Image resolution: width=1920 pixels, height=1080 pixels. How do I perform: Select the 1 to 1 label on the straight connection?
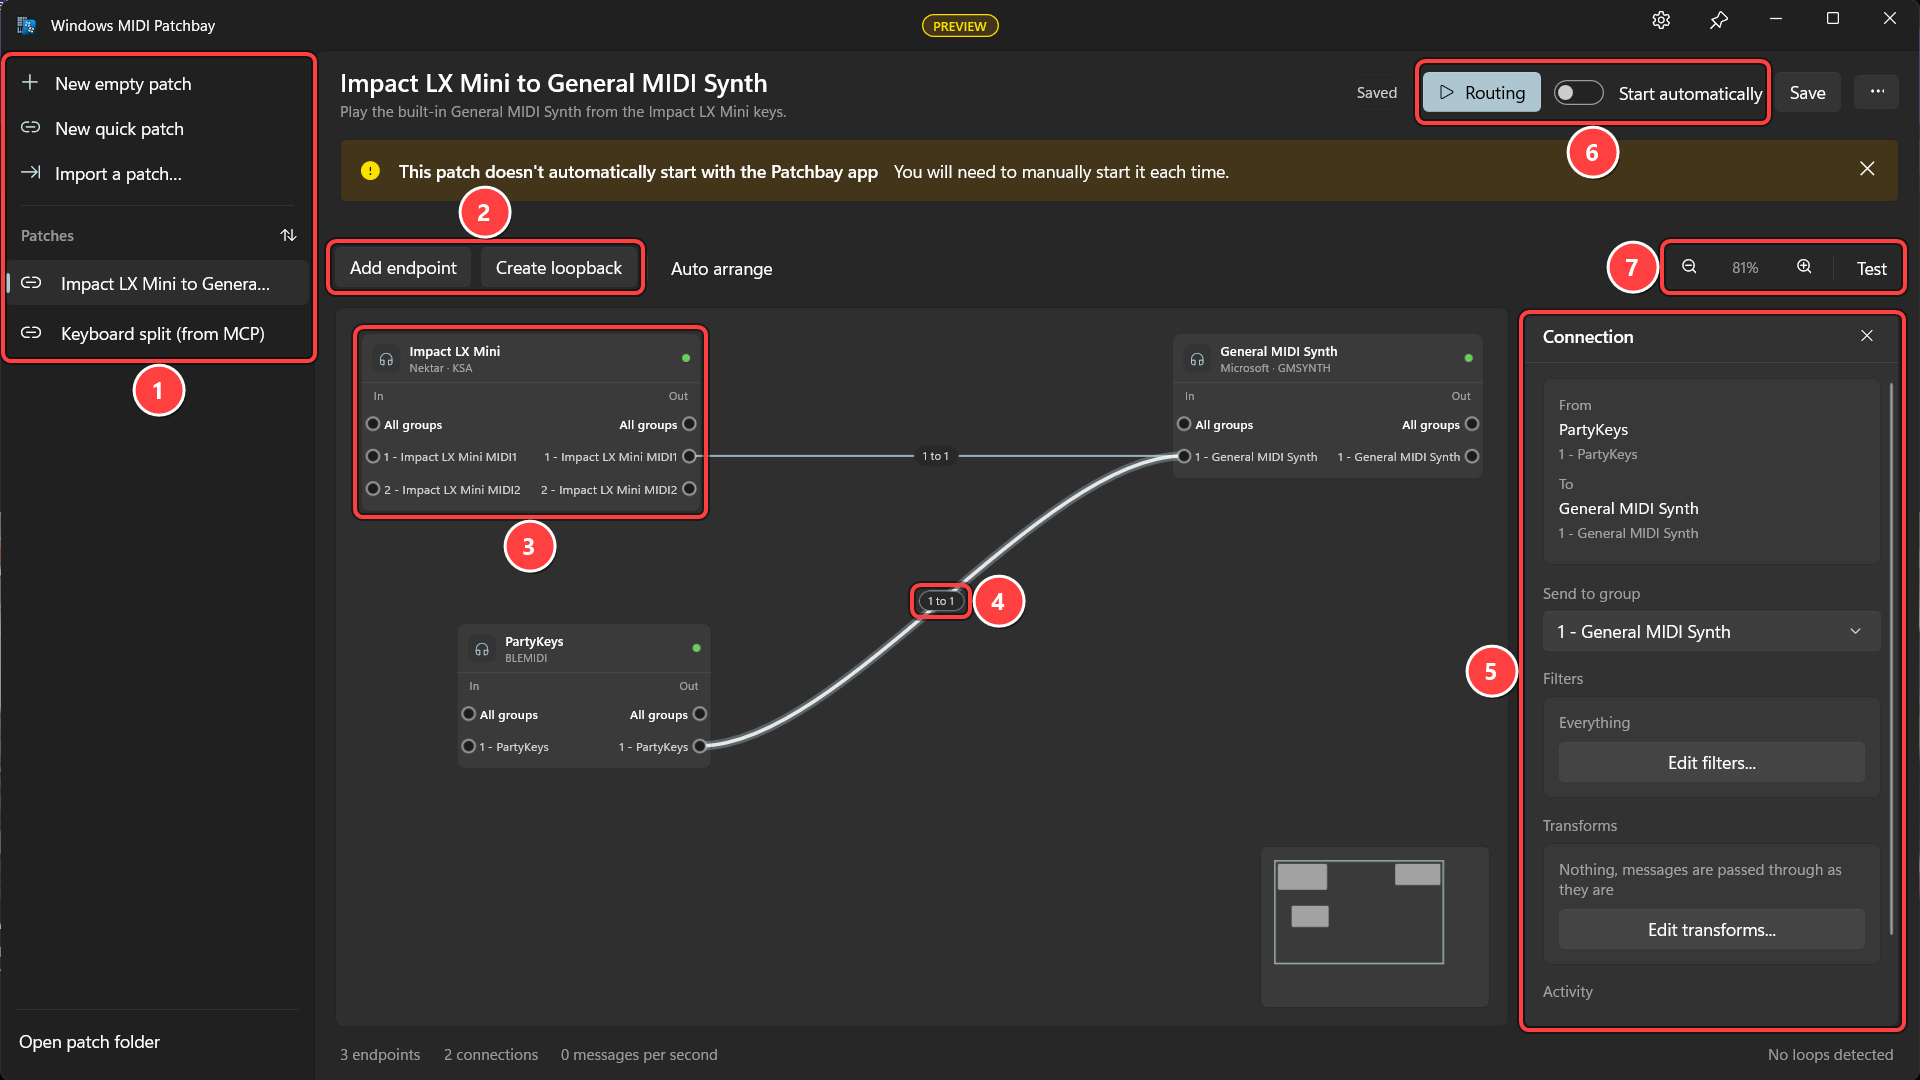click(x=935, y=456)
